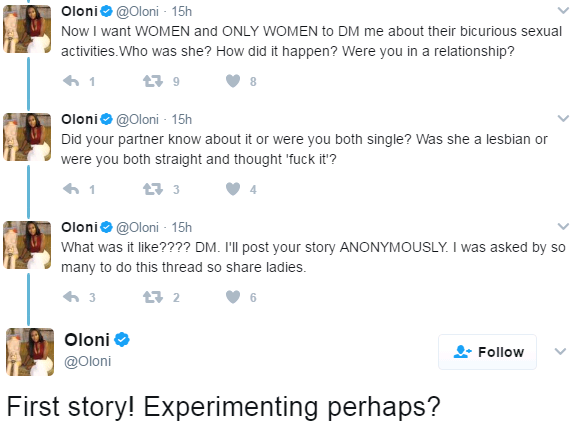
Task: Open options chevron on first tweet
Action: pos(563,10)
